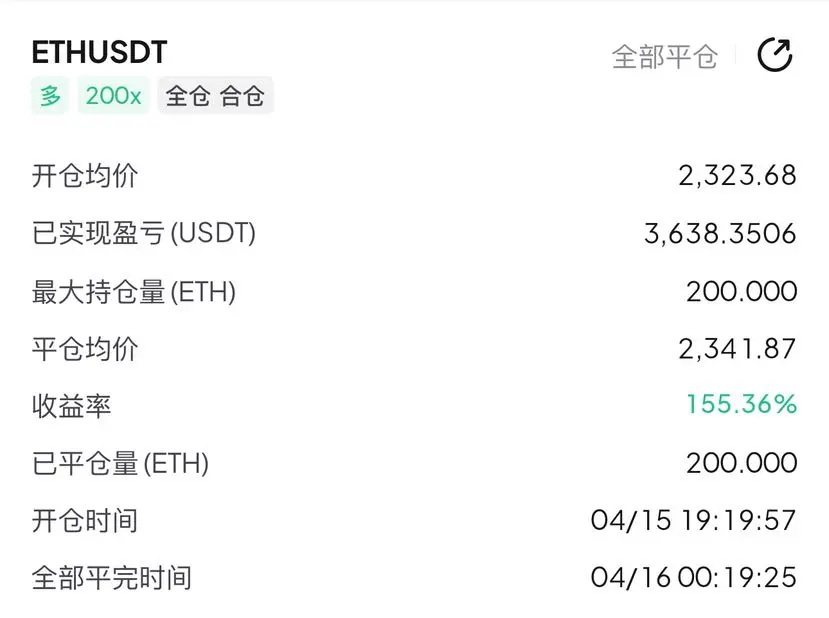Select realized PnL value 3,638.3506
This screenshot has width=829, height=618.
click(720, 233)
